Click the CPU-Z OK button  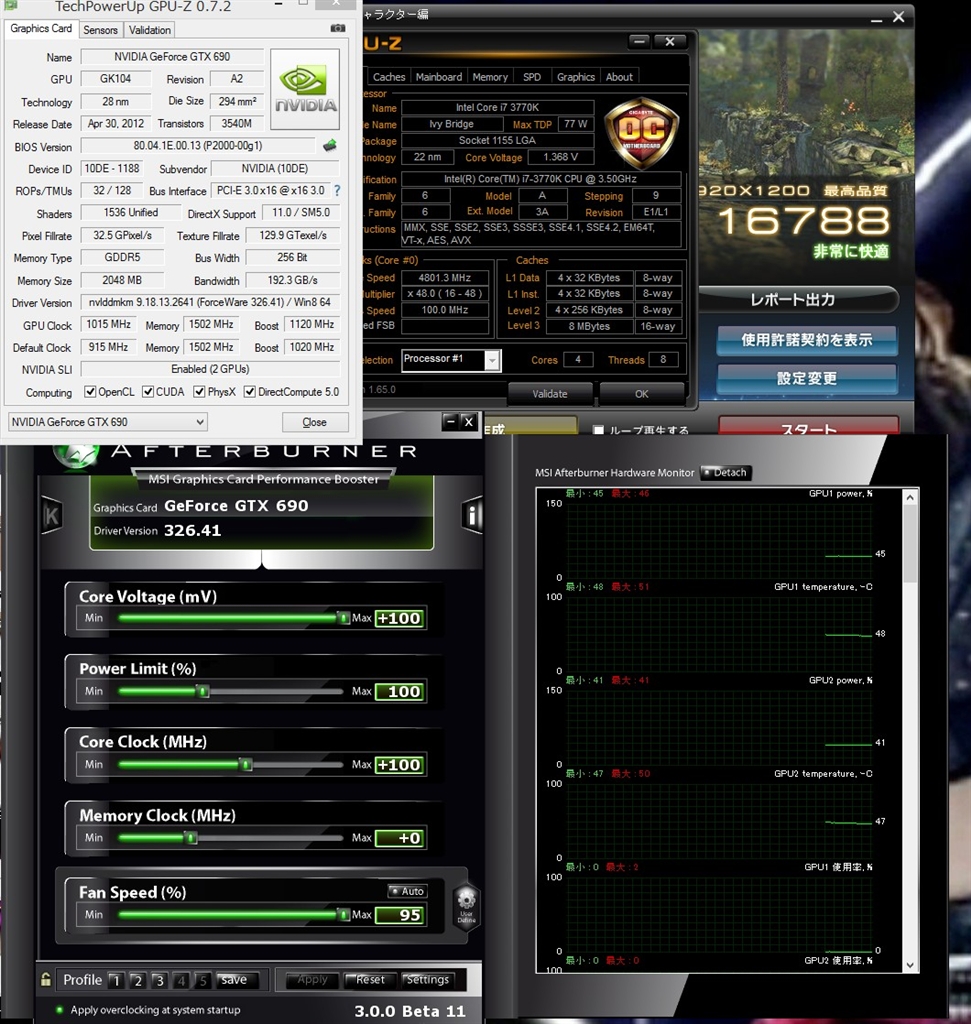click(642, 394)
